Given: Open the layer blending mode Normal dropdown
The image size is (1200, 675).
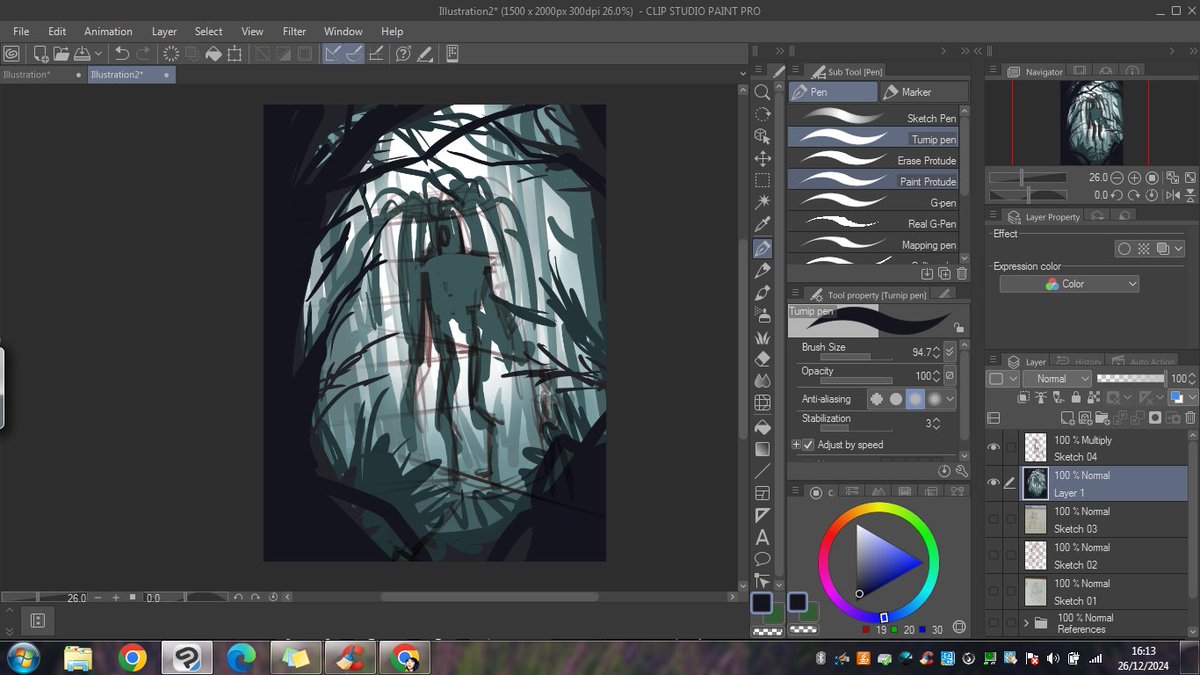Looking at the screenshot, I should [1058, 378].
